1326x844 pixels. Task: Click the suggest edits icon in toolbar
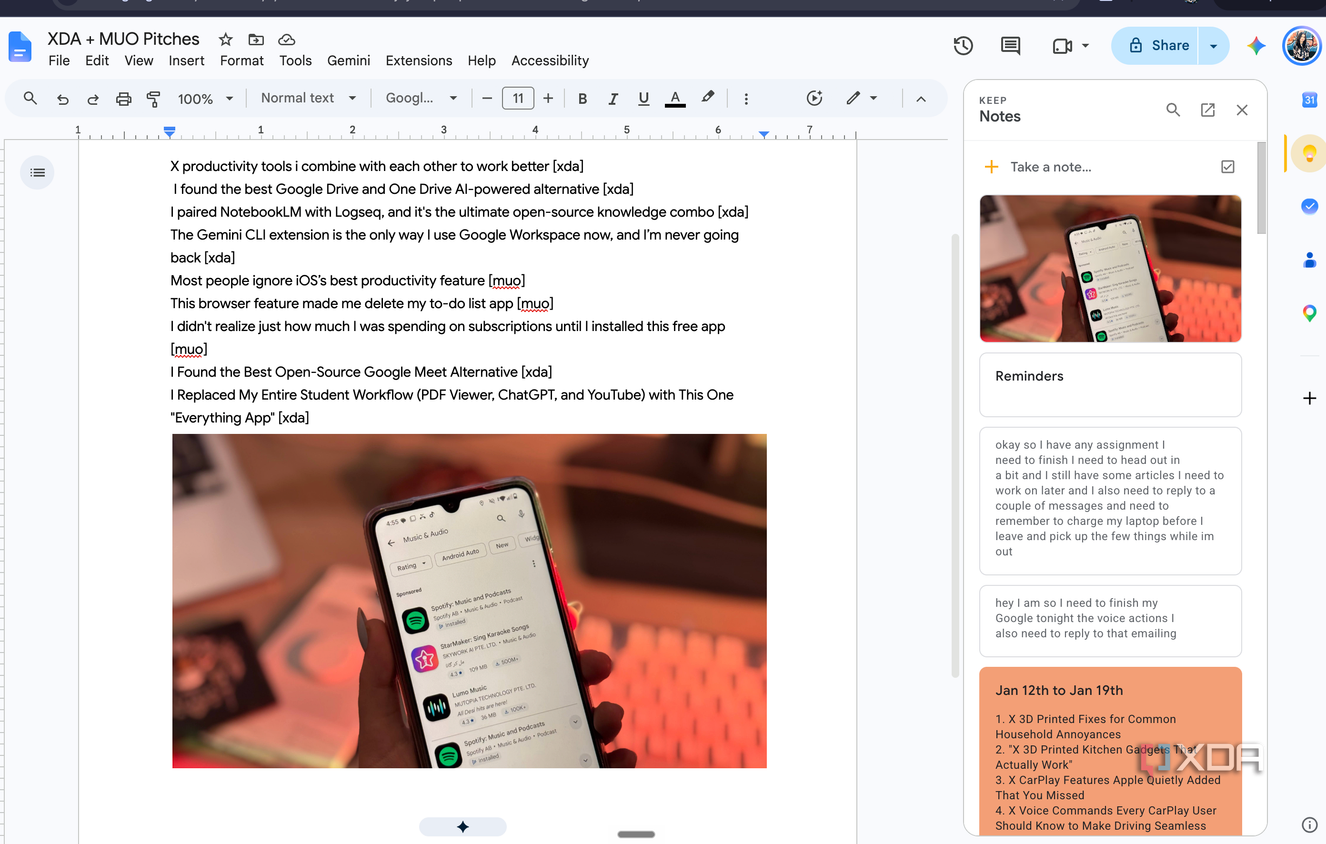pos(815,98)
